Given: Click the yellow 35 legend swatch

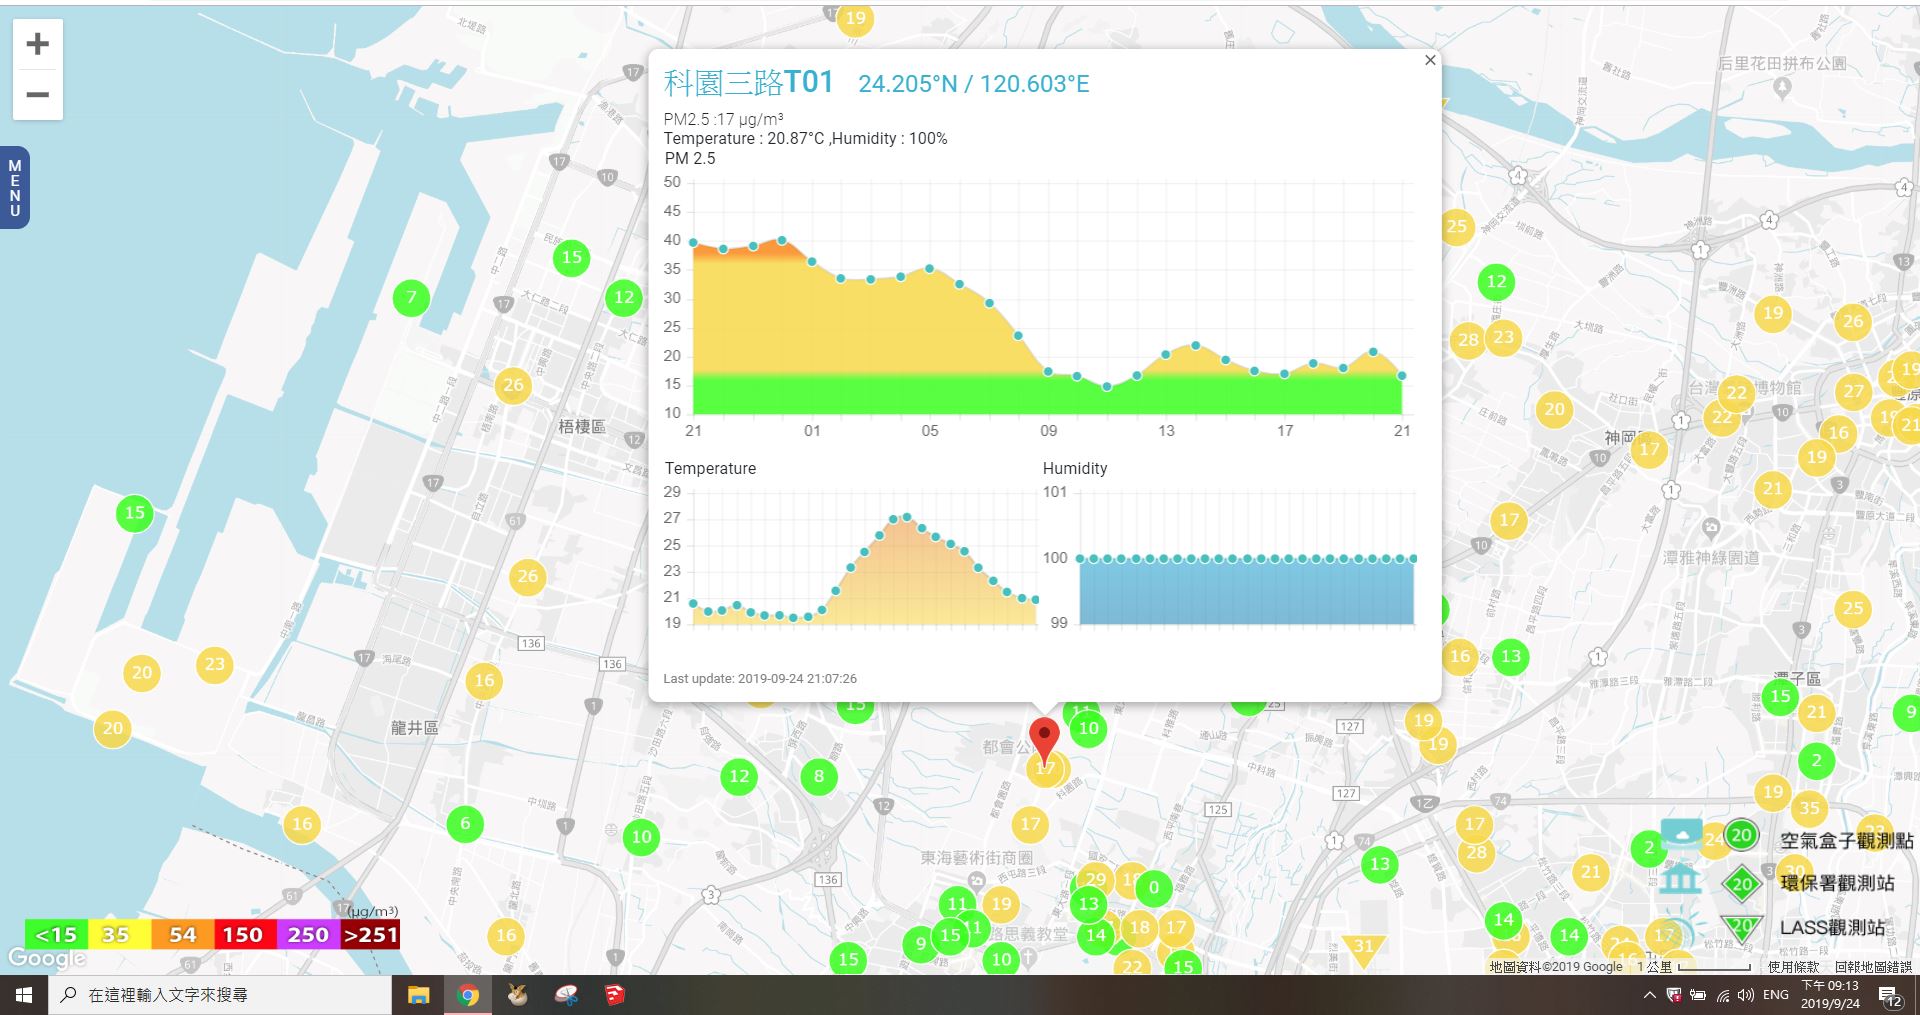Looking at the screenshot, I should 119,935.
